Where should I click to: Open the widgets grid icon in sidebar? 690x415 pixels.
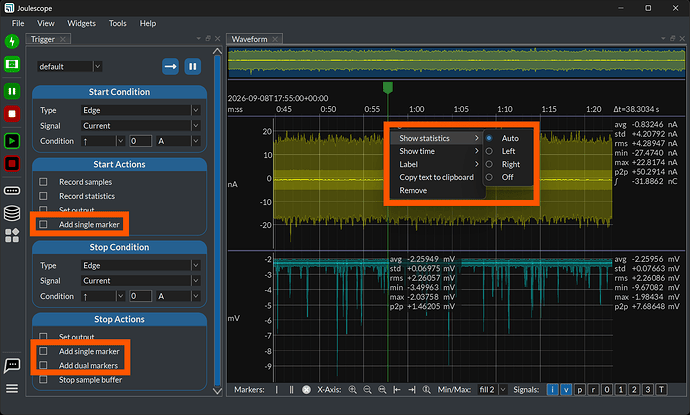point(12,235)
